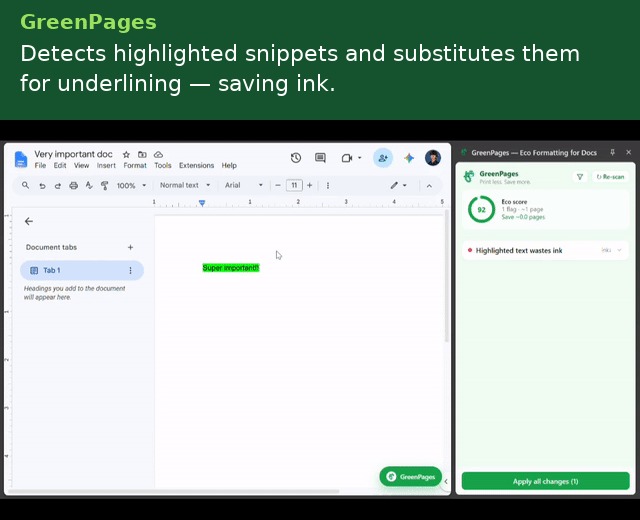Open the Format menu
Image resolution: width=640 pixels, height=520 pixels.
[x=135, y=166]
